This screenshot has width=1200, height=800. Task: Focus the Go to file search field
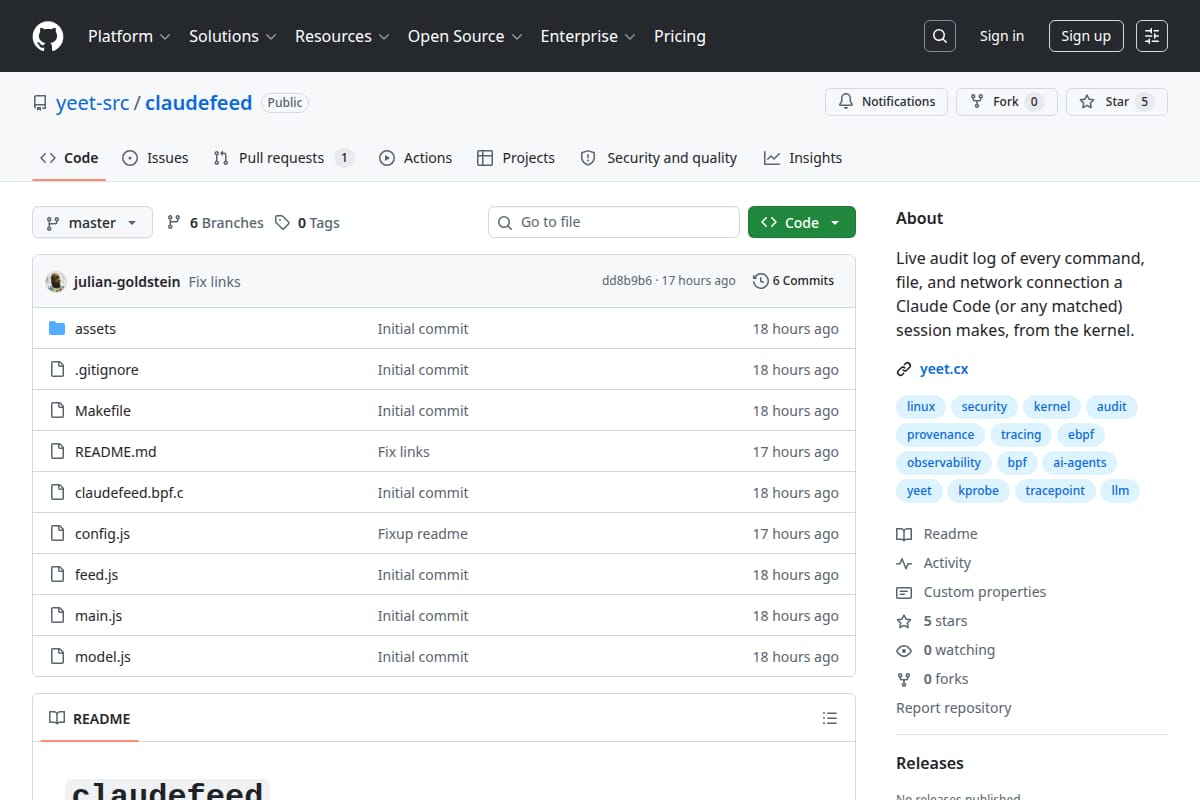(x=614, y=222)
